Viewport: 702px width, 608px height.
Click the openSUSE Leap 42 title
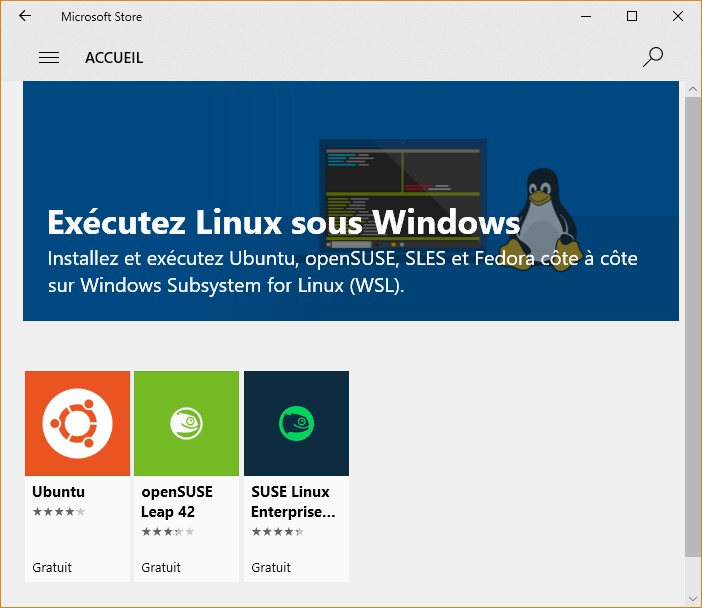click(177, 501)
